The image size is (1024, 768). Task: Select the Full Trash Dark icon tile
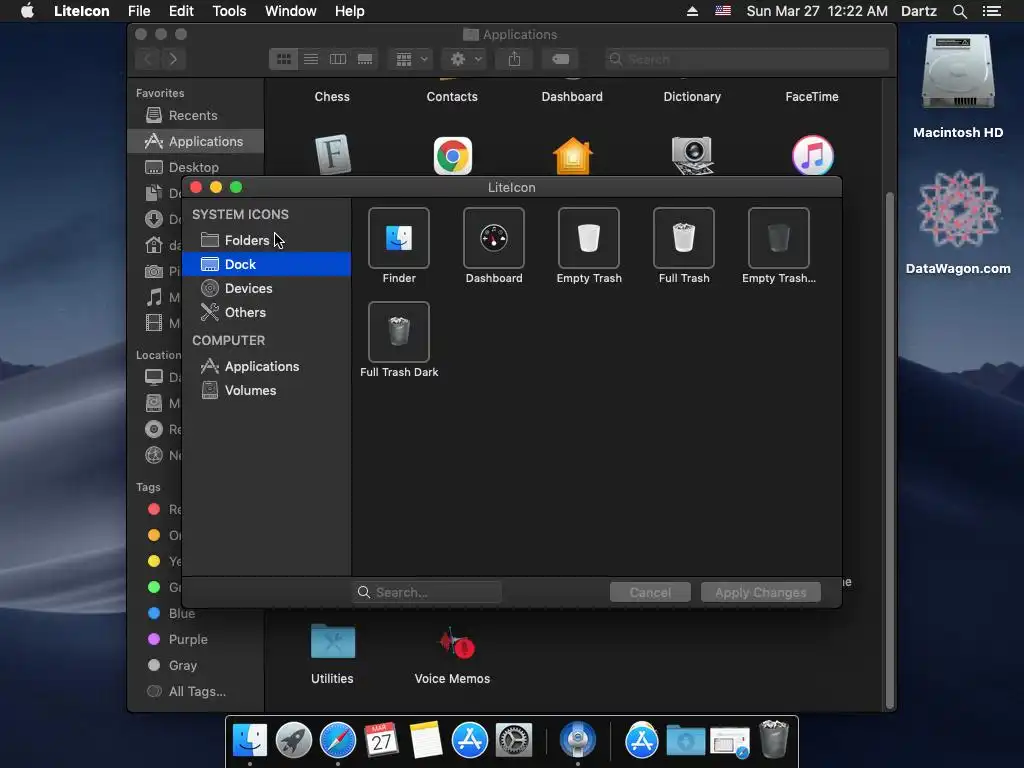pos(398,332)
